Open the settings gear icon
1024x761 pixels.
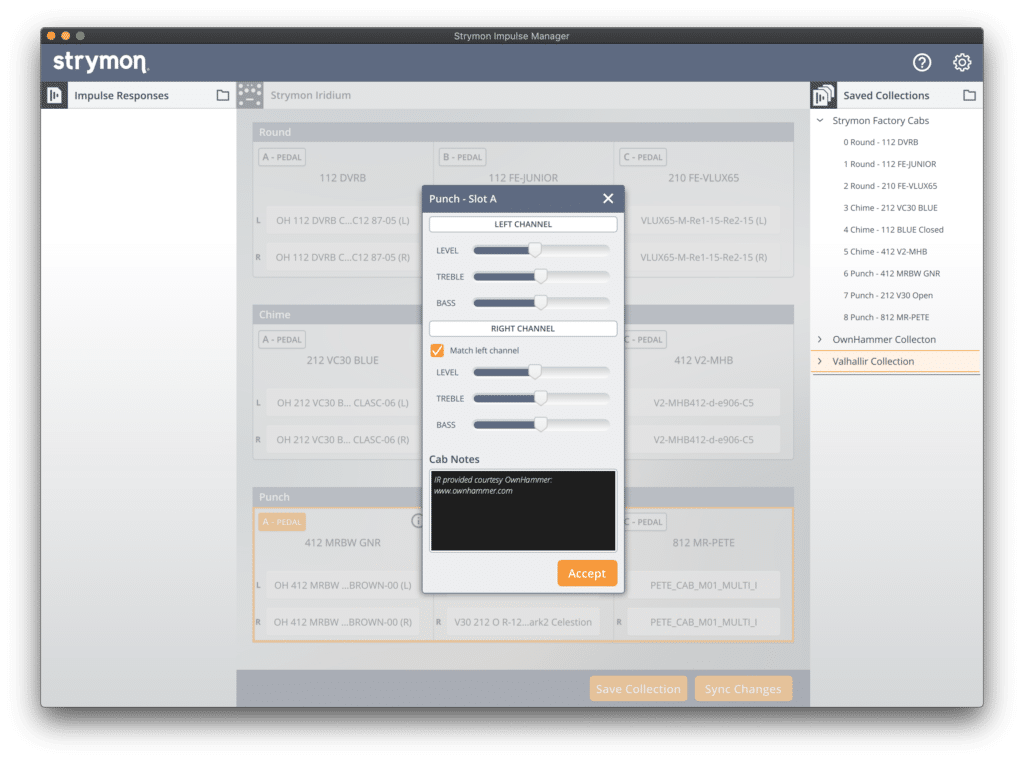[x=961, y=62]
